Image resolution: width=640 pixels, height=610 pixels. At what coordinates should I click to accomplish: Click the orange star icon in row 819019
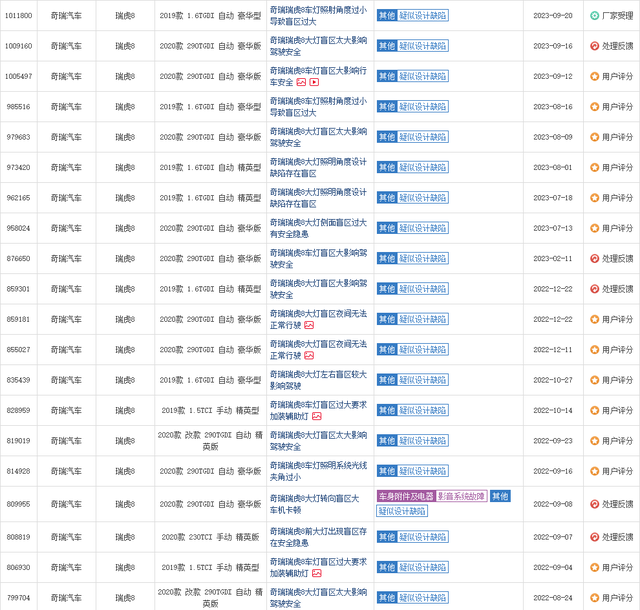click(x=595, y=441)
